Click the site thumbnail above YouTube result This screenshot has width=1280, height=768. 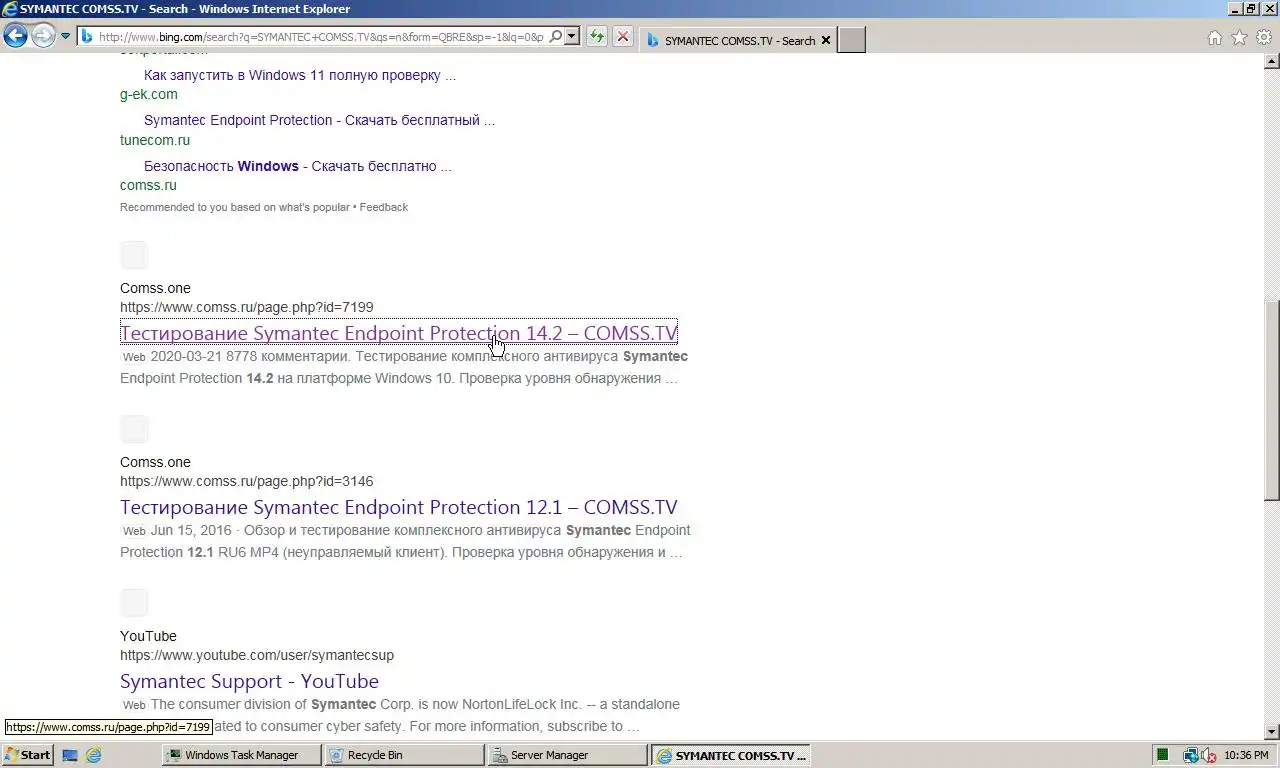coord(134,603)
